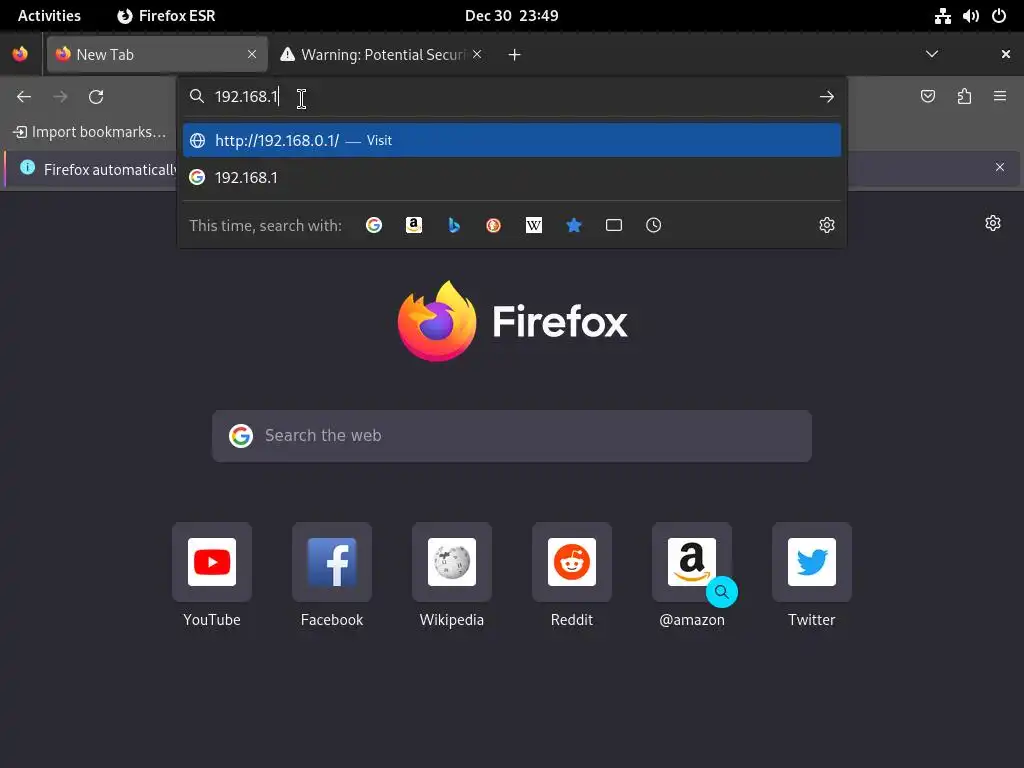Open the Firefox ESR app menu
Viewport: 1024px width, 768px height.
167,16
